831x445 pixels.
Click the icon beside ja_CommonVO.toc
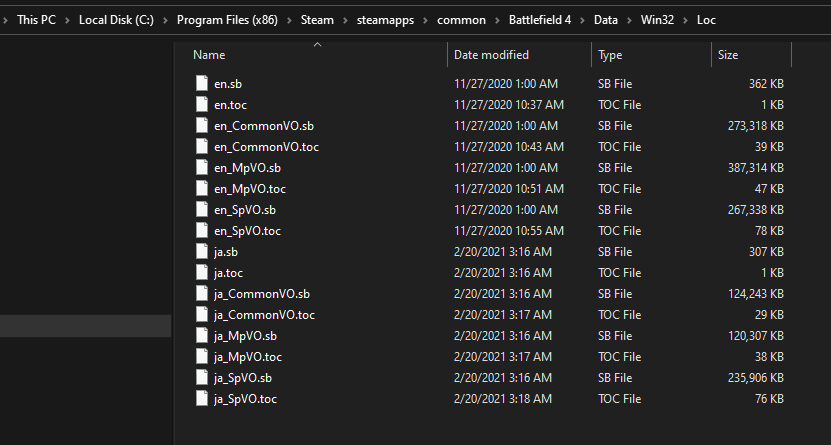(x=202, y=315)
